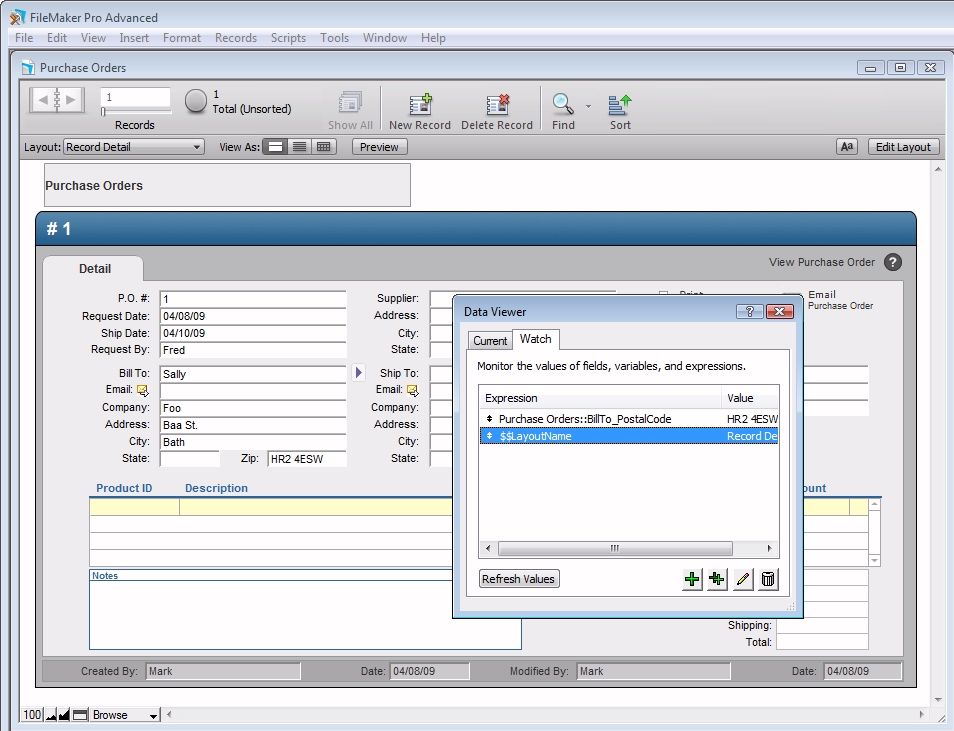
Task: Switch to Form view icon
Action: tap(275, 147)
